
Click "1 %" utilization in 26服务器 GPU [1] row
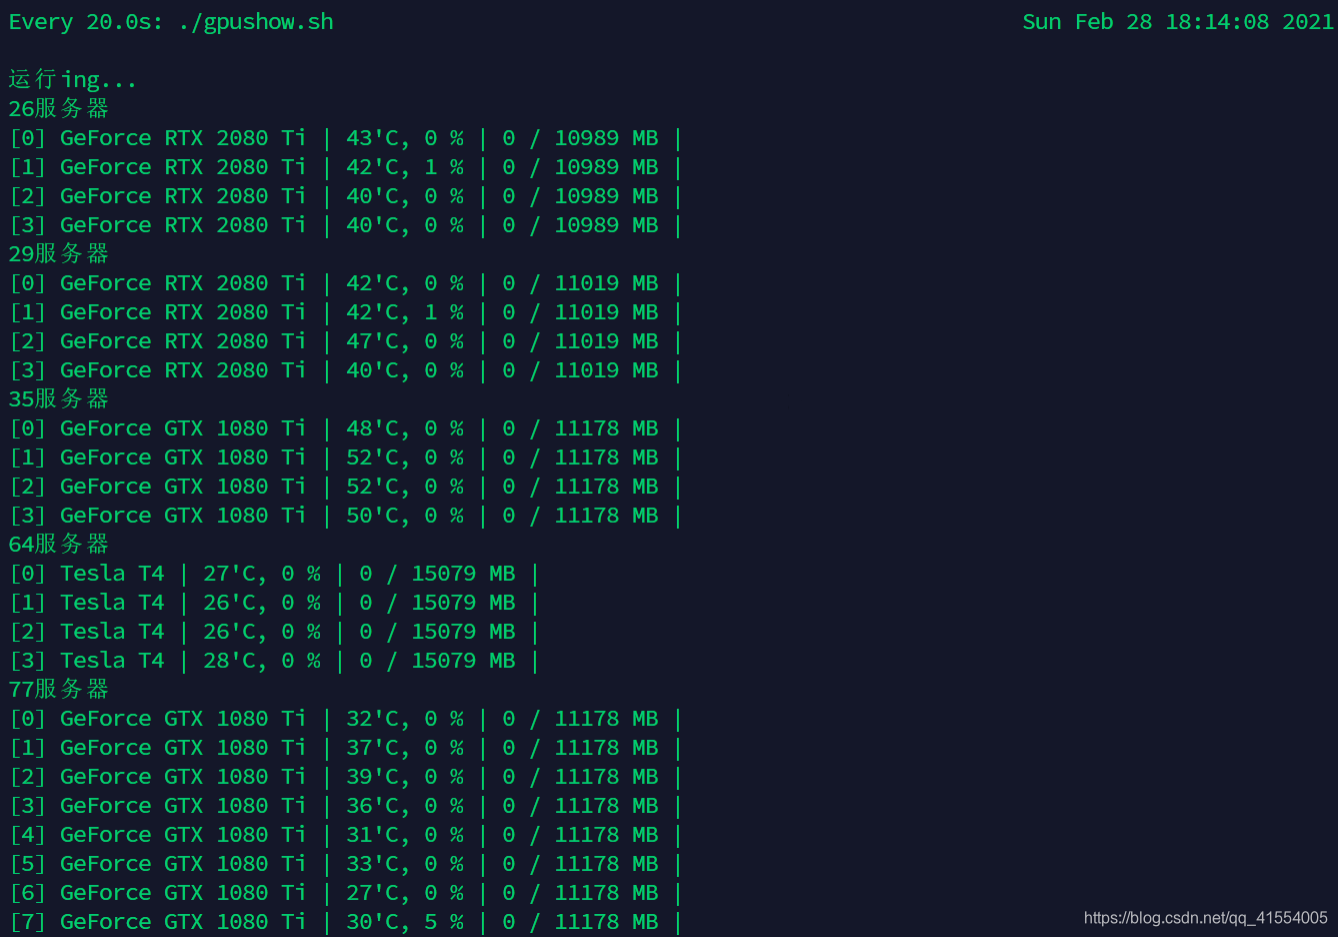[x=444, y=167]
